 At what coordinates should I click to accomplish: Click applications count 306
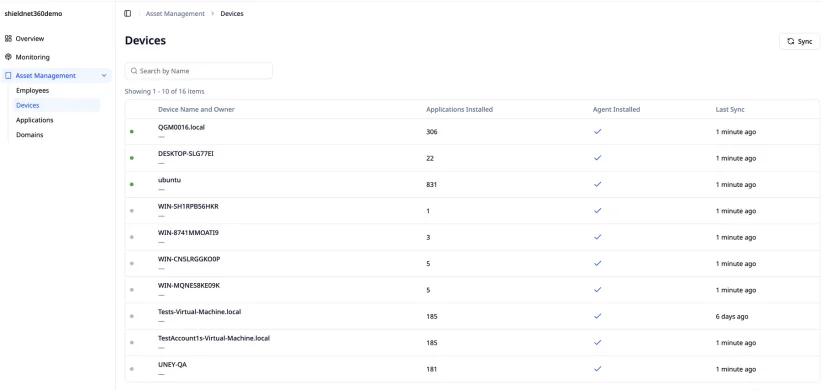431,132
